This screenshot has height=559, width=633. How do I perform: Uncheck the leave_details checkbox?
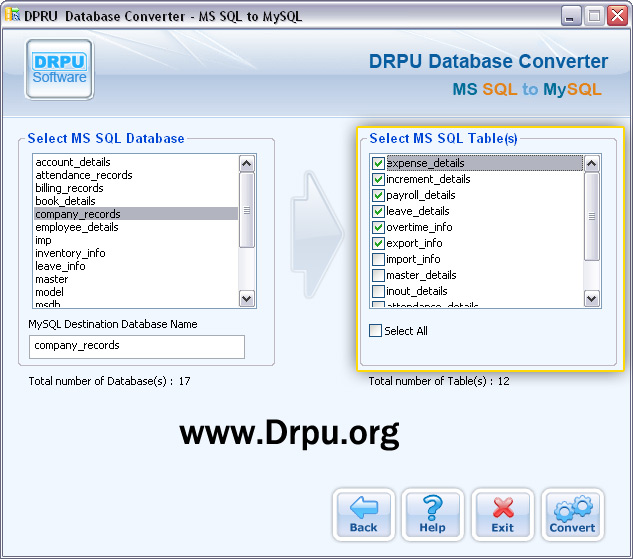[x=378, y=211]
